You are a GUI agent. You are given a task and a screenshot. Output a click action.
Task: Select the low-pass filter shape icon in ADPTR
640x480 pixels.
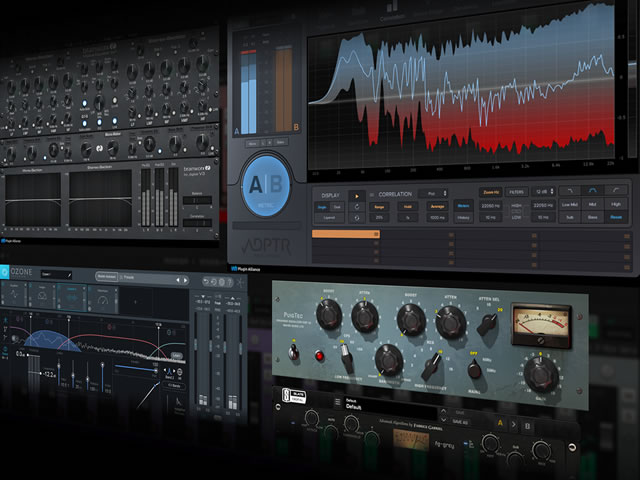click(x=569, y=191)
